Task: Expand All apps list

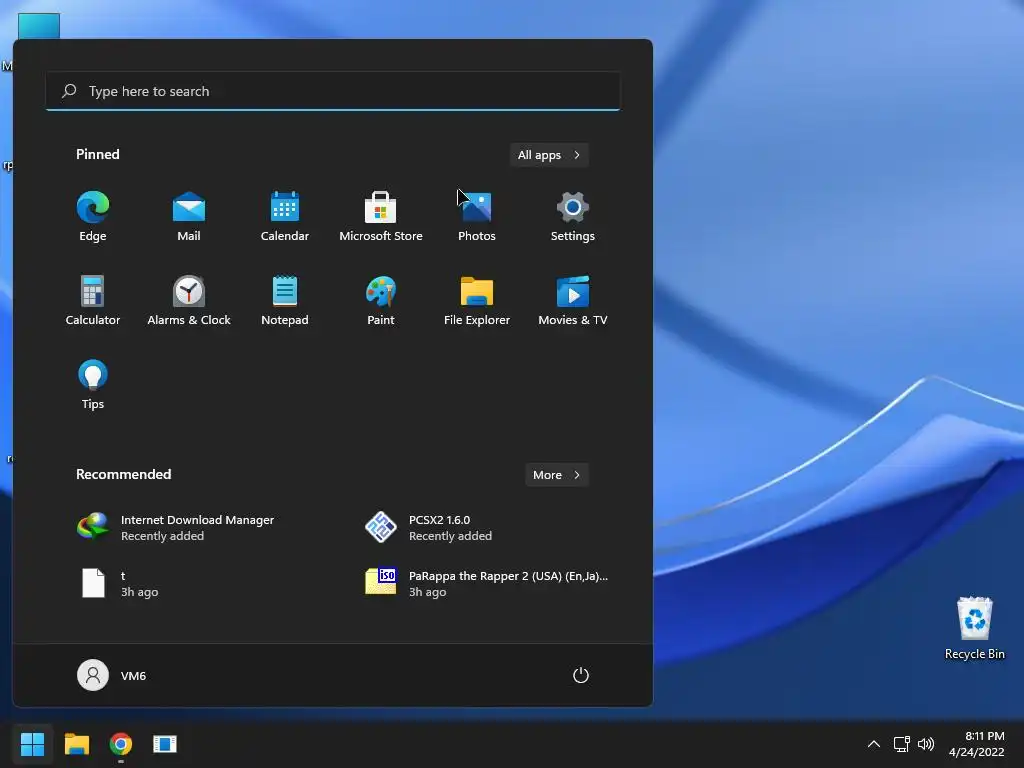Action: pyautogui.click(x=549, y=155)
